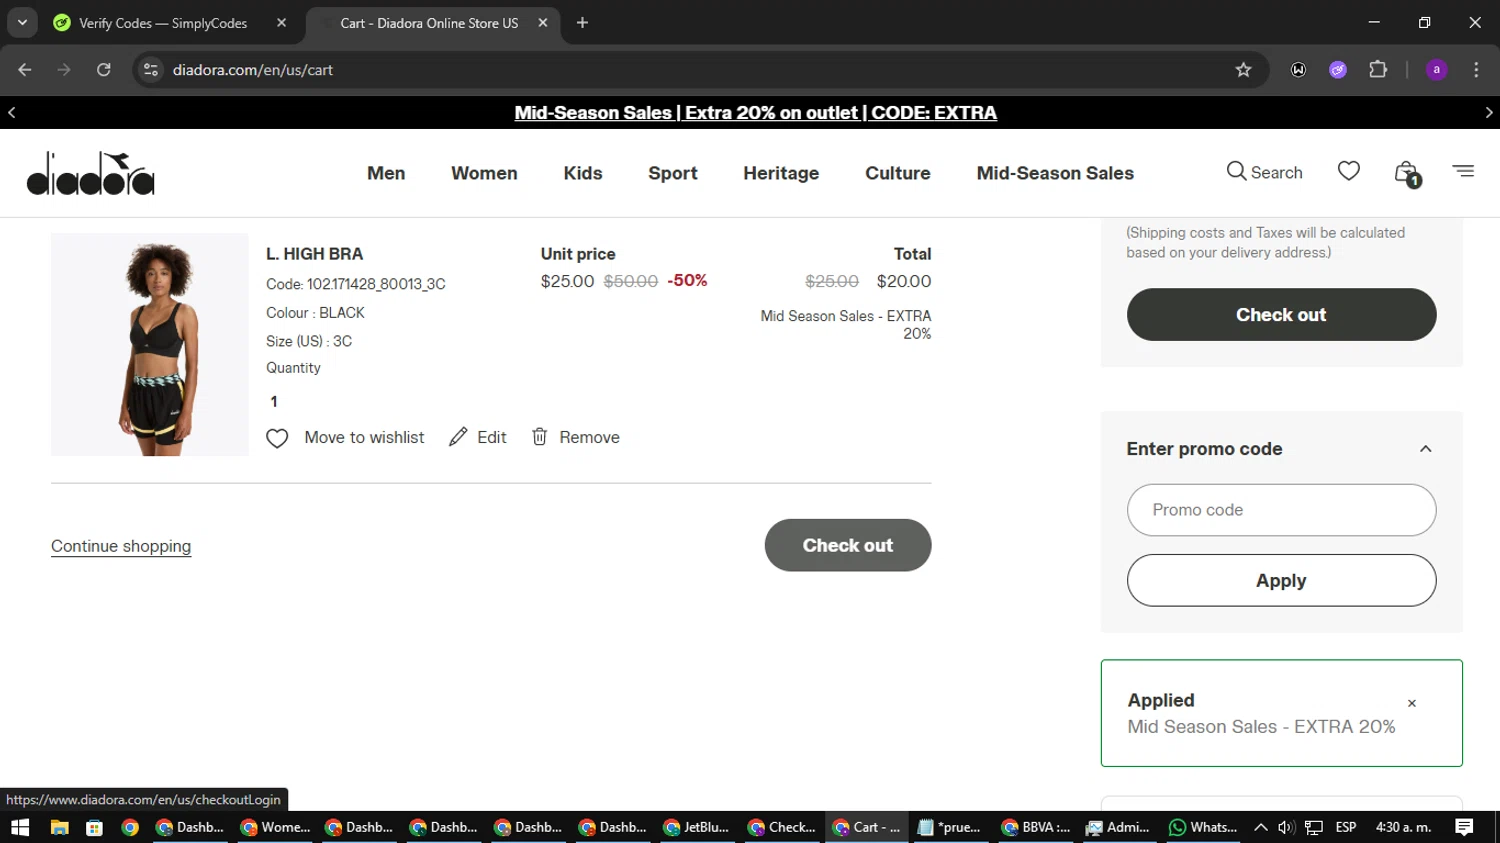View site information icon in address bar
This screenshot has height=843, width=1500.
151,70
